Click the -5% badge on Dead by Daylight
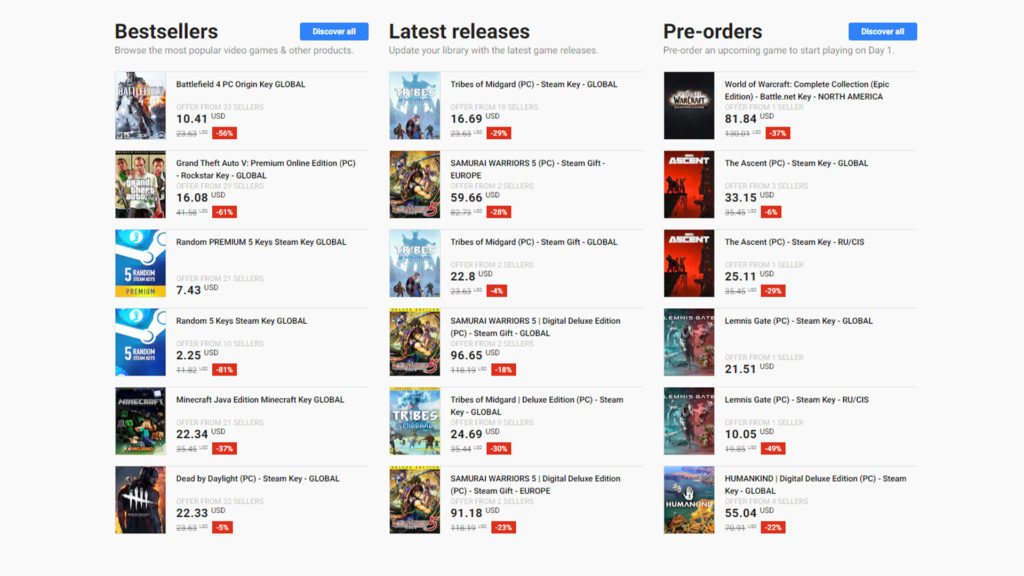Screen dimensions: 1024x576 pos(223,528)
